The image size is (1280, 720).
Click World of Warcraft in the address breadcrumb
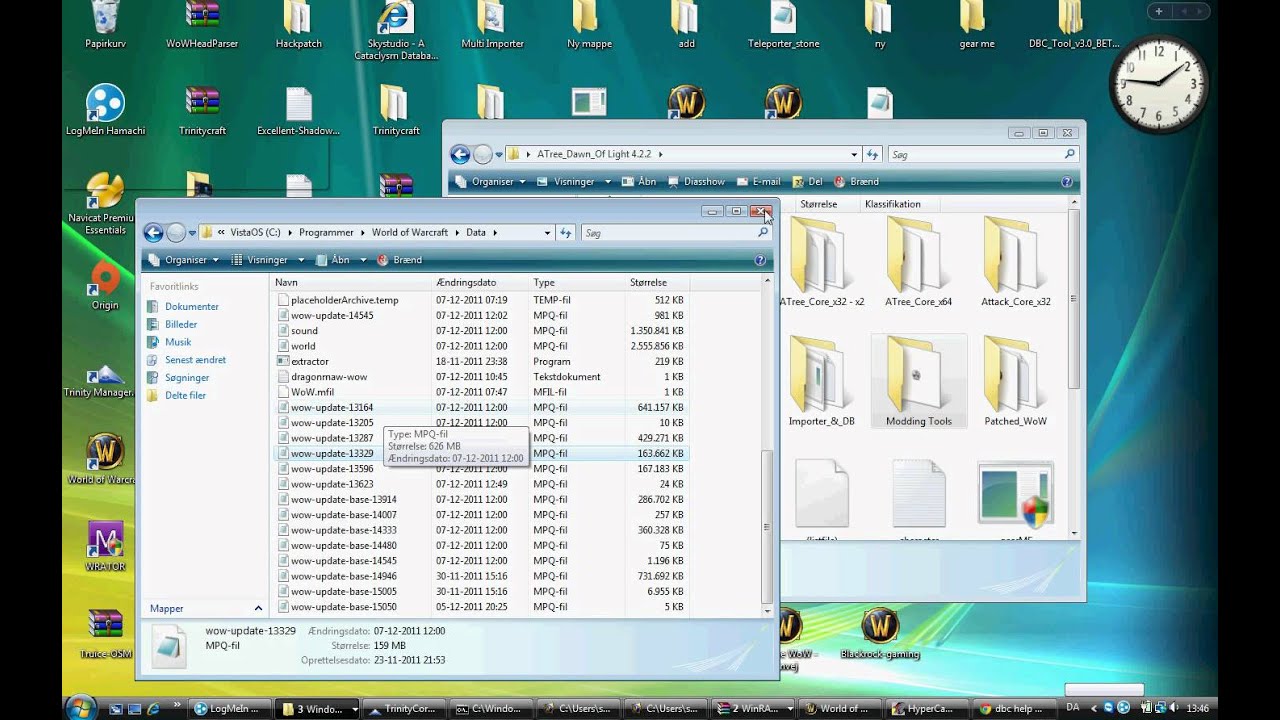point(410,233)
